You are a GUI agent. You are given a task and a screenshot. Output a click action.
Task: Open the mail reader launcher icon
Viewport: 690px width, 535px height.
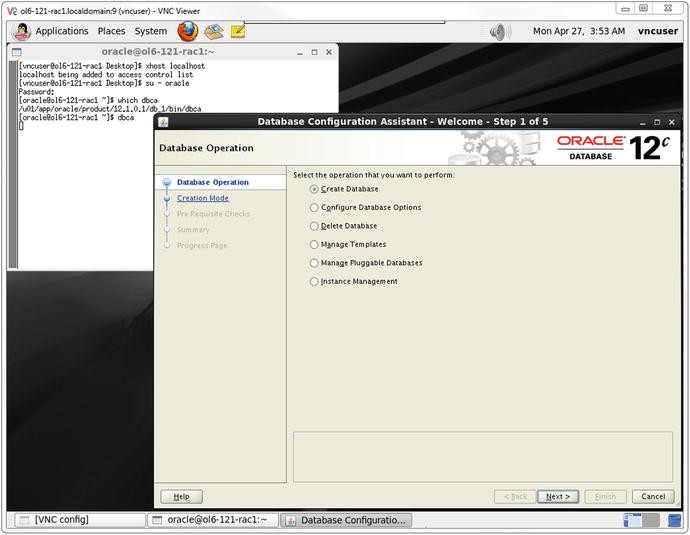[214, 31]
